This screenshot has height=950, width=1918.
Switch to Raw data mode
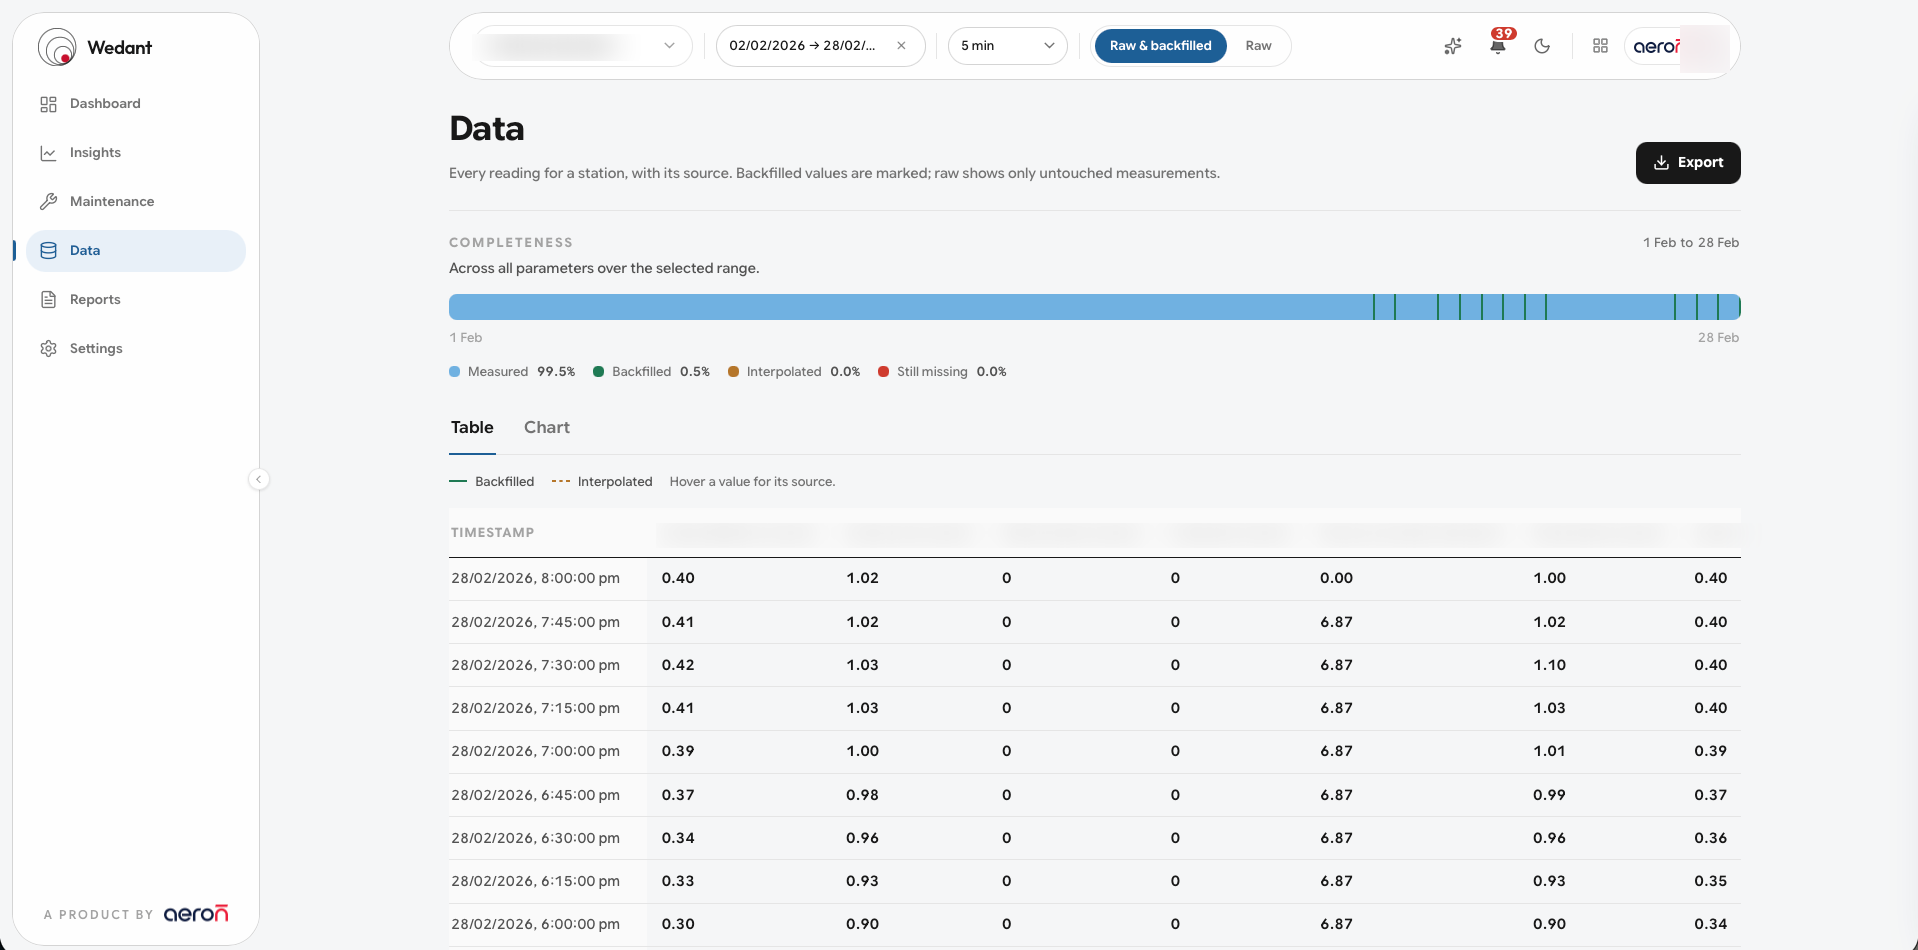click(x=1258, y=46)
